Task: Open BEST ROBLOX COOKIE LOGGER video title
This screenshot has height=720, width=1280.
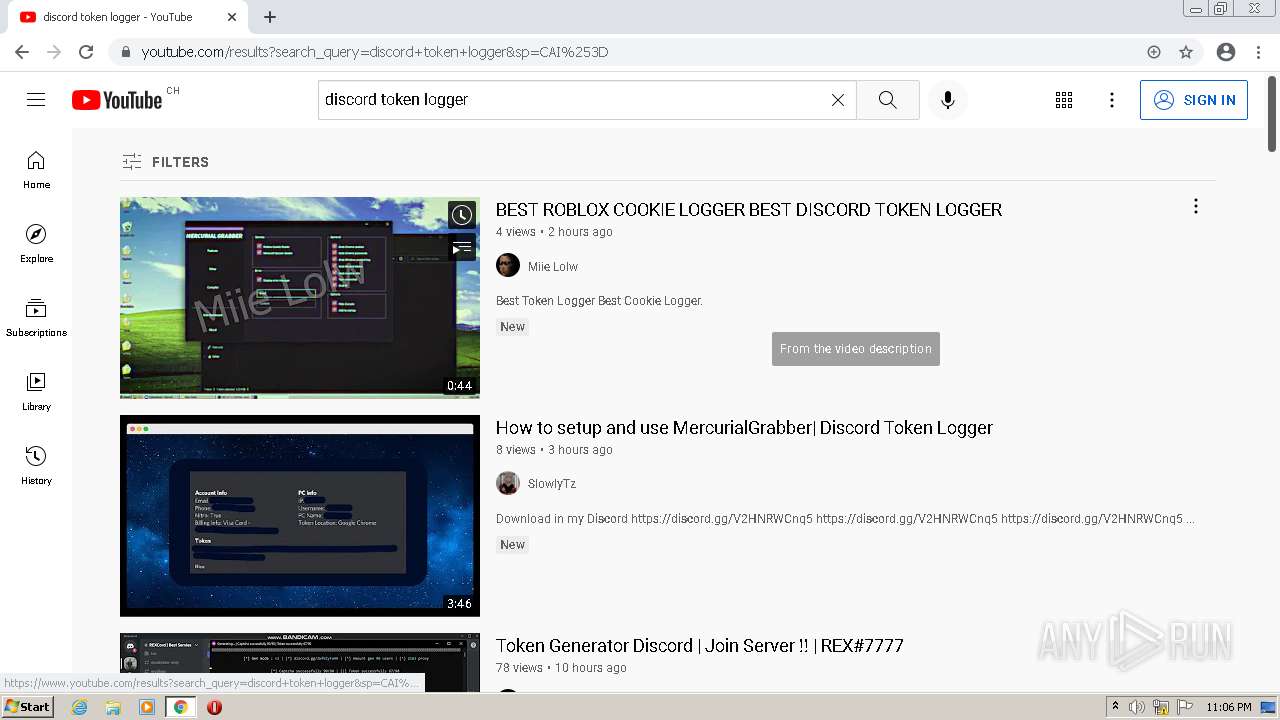Action: tap(749, 210)
